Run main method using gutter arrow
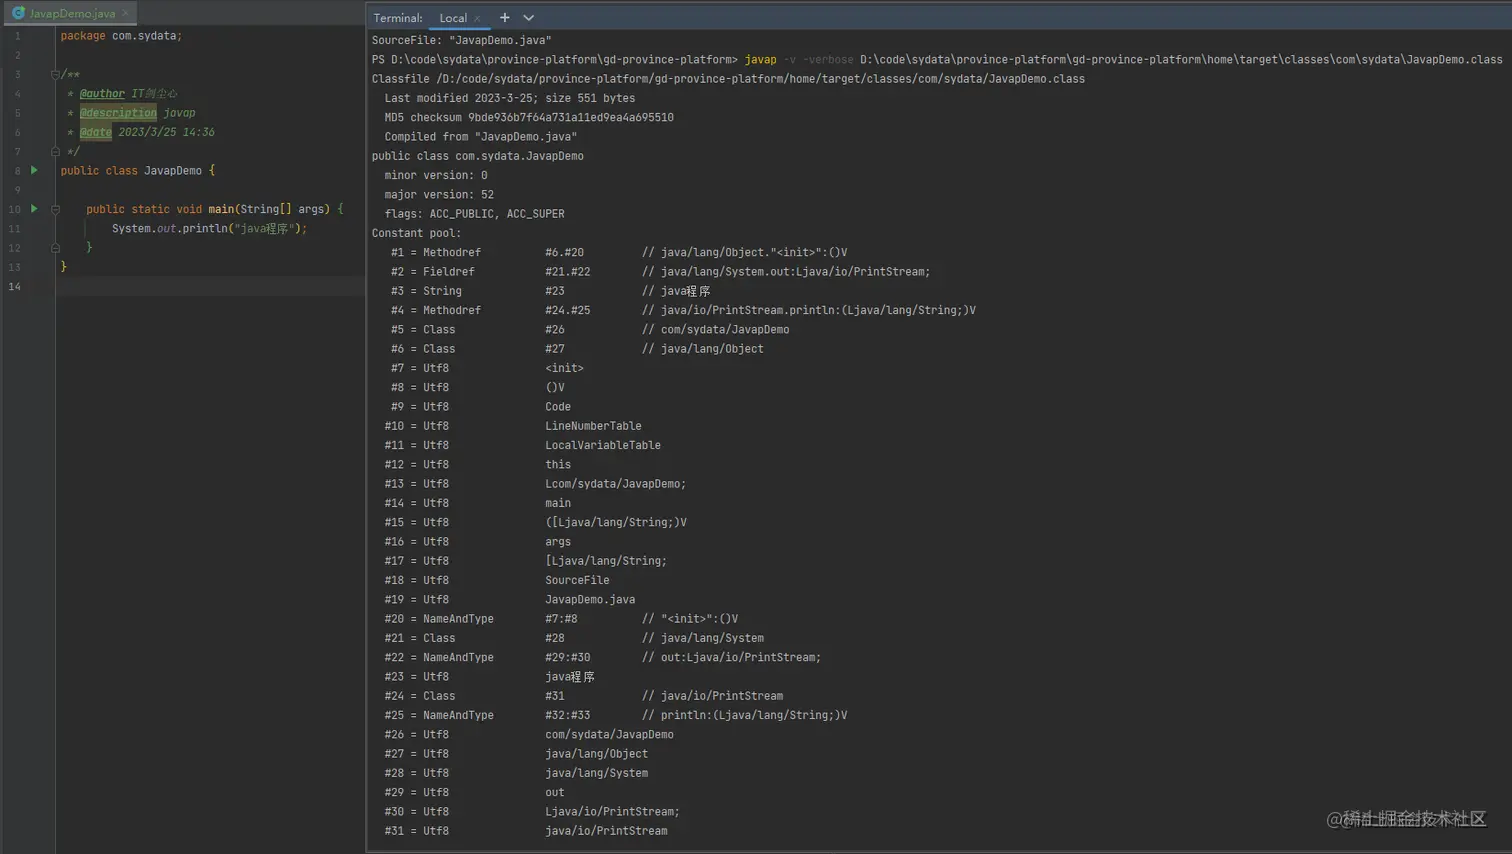Viewport: 1512px width, 854px height. (34, 209)
